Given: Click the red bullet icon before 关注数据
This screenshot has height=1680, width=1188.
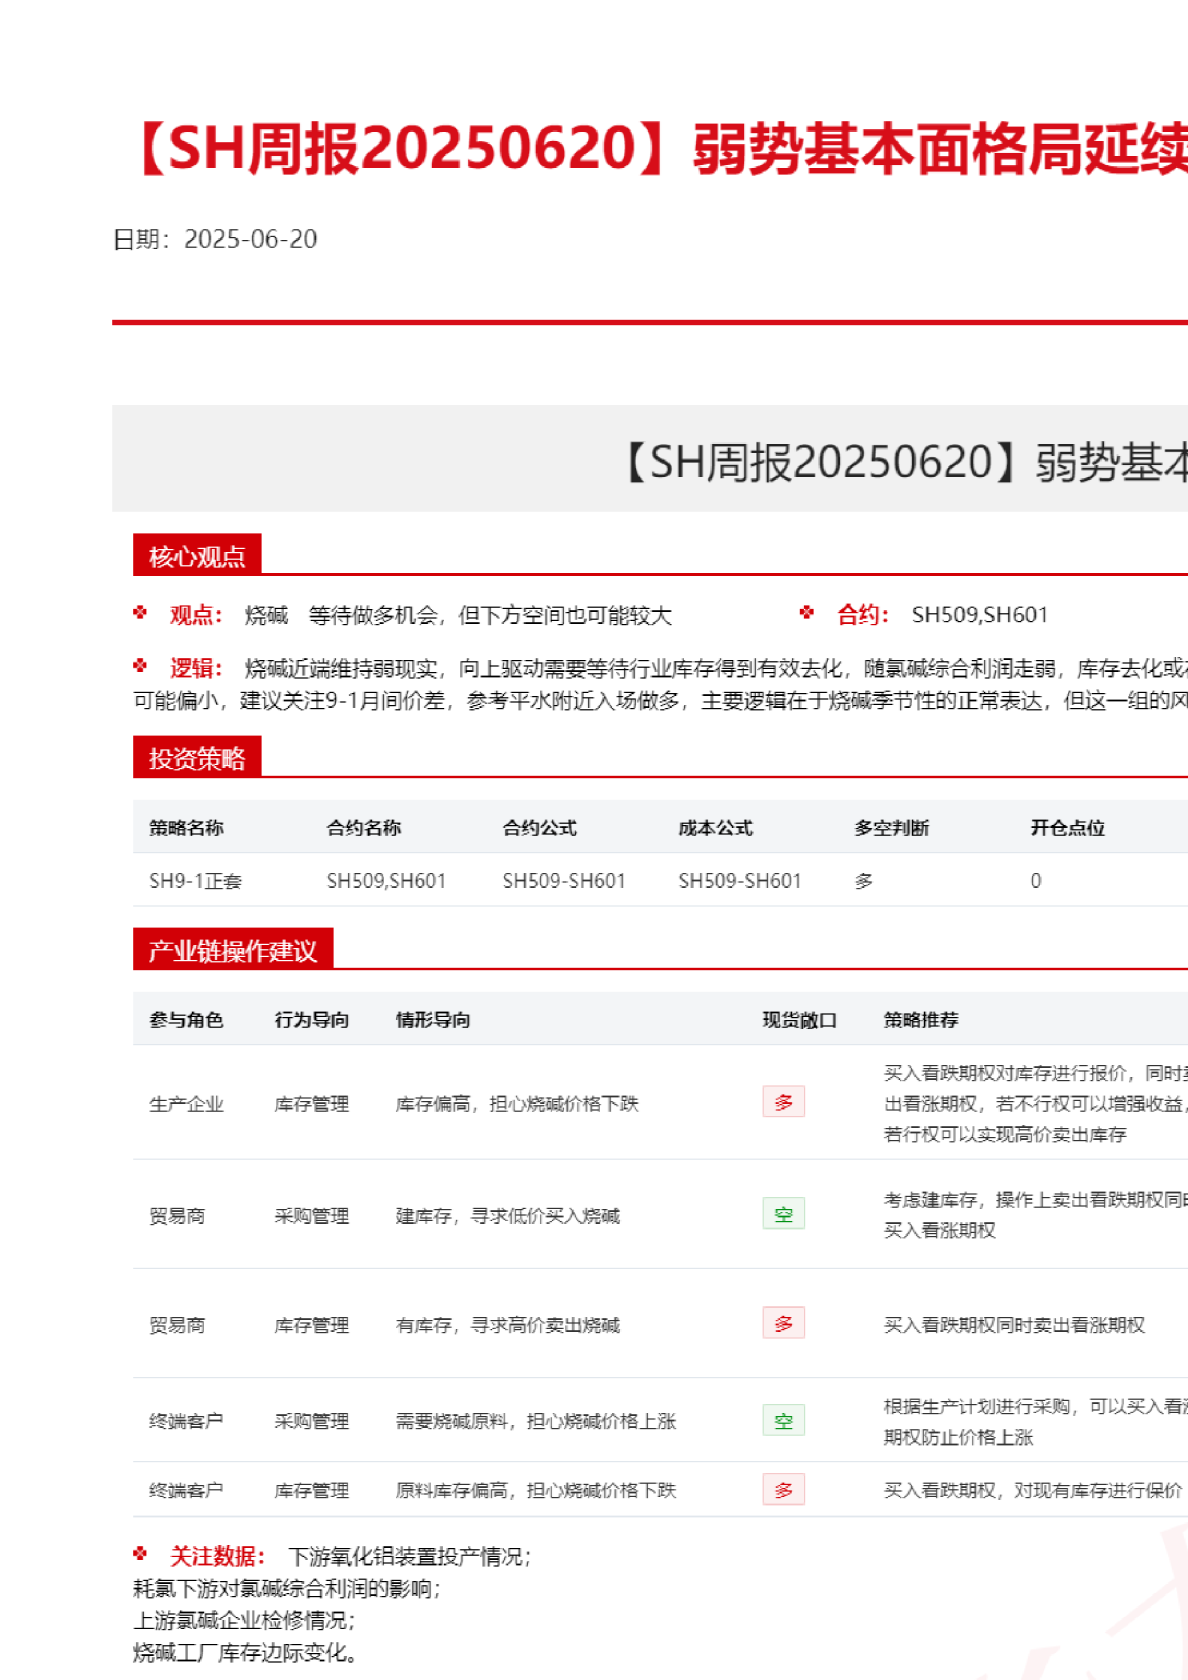Looking at the screenshot, I should tap(140, 1554).
